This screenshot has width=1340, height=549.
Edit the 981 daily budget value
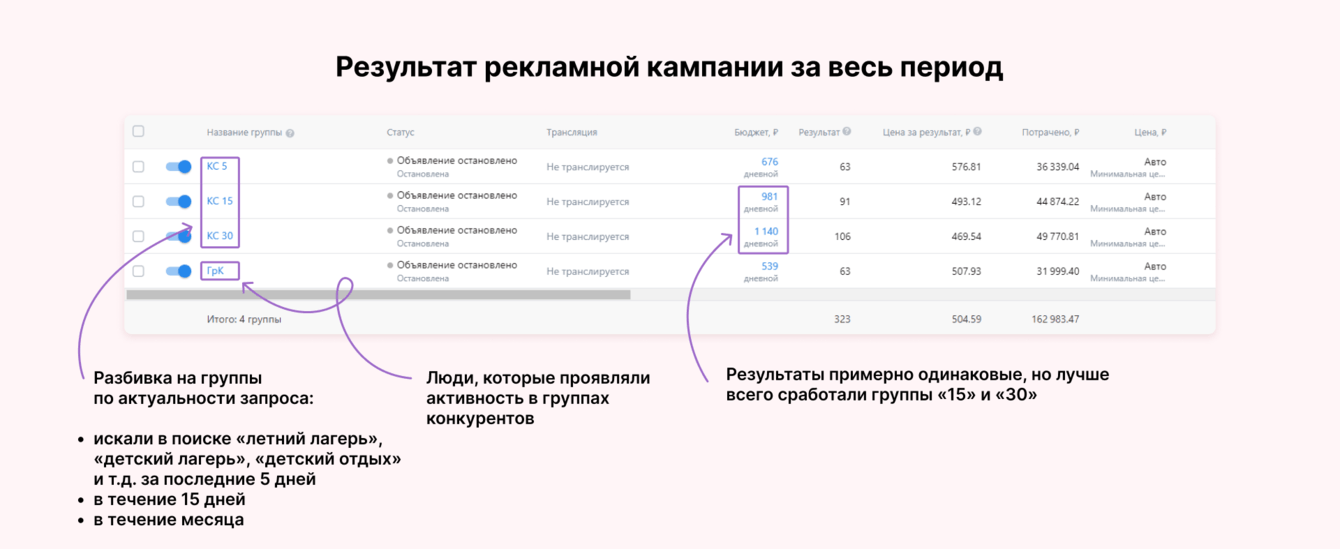pyautogui.click(x=769, y=196)
